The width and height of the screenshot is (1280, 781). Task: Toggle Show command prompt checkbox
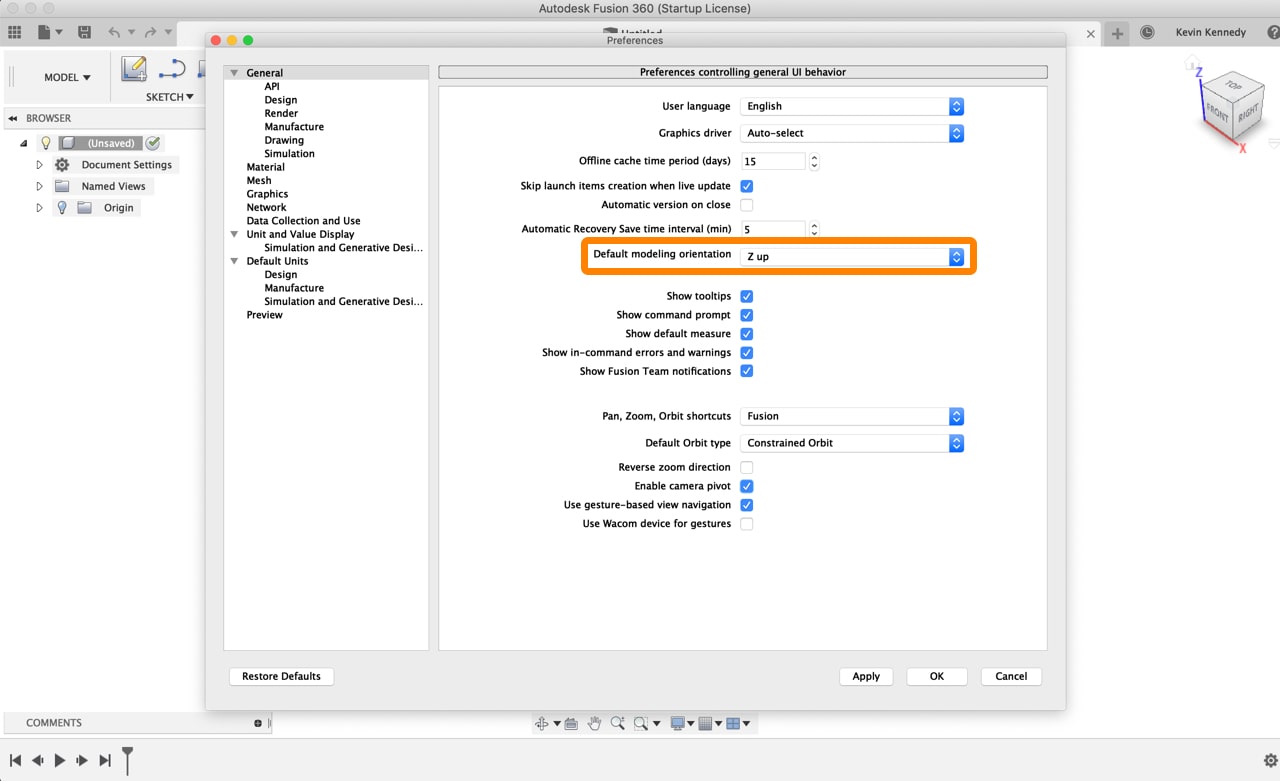click(746, 315)
